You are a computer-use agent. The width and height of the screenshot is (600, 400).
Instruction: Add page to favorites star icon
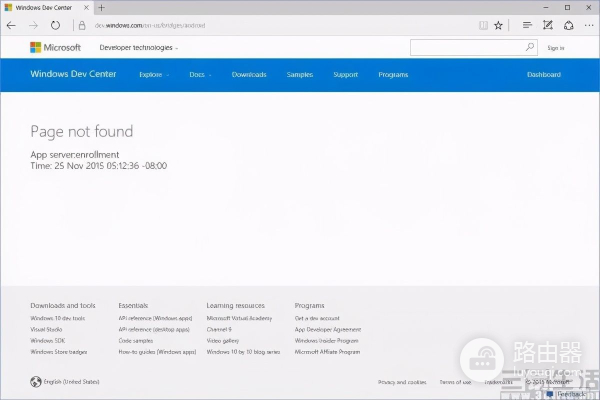click(498, 26)
